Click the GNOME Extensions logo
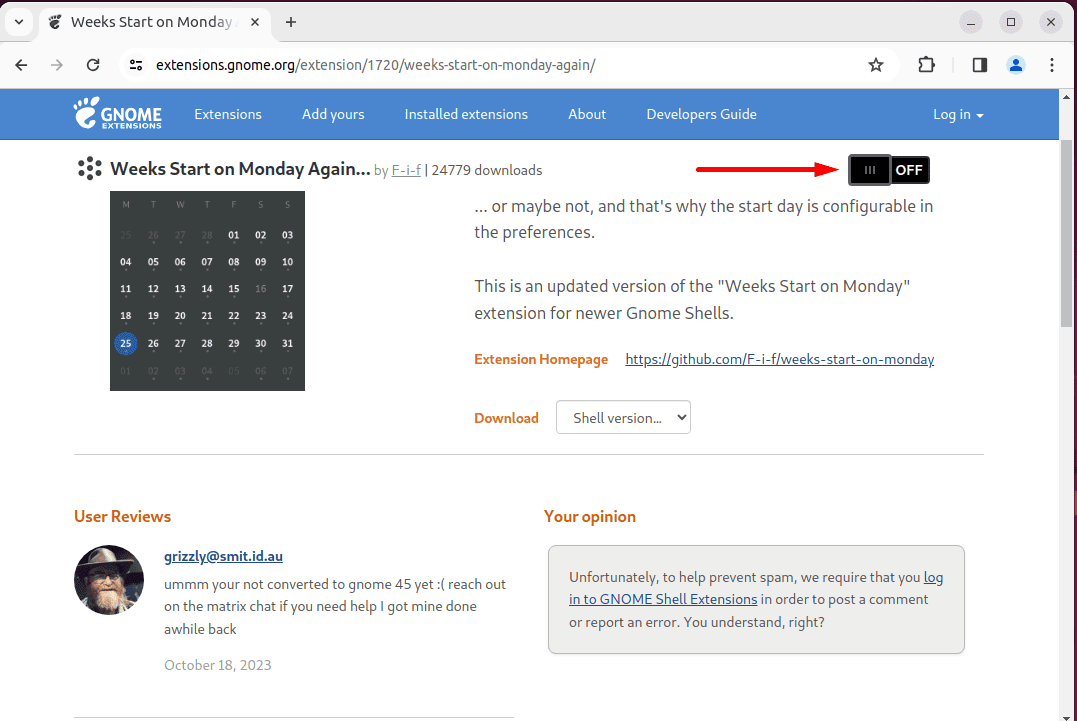This screenshot has height=721, width=1077. point(117,113)
